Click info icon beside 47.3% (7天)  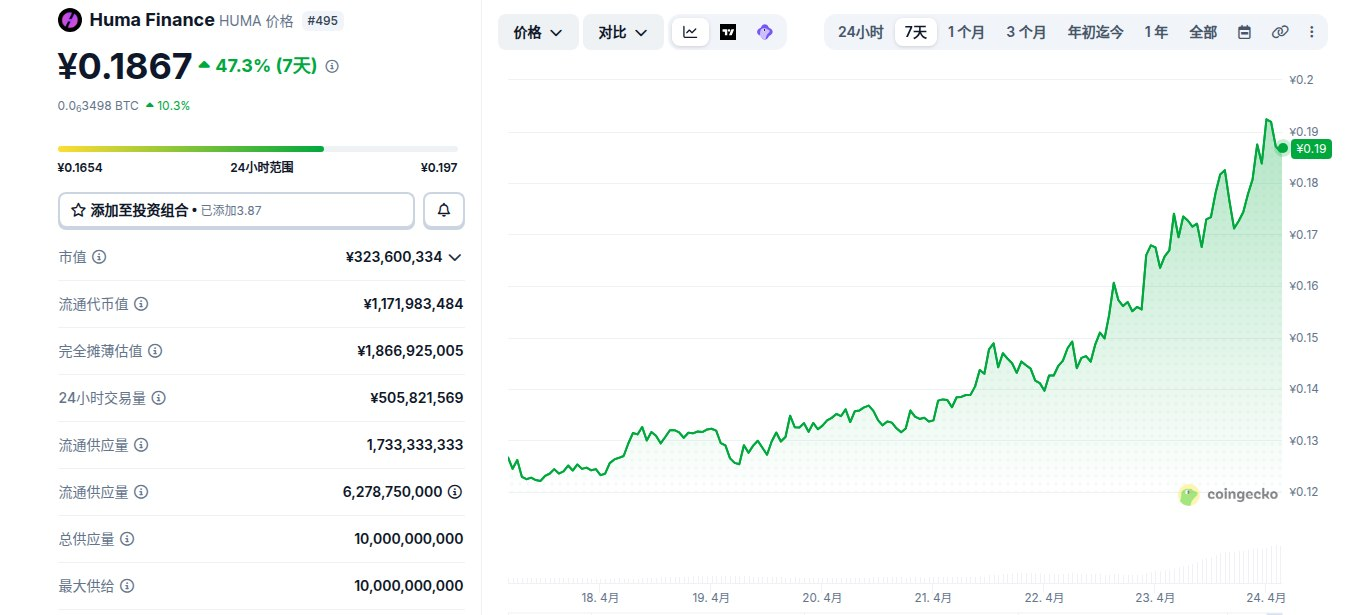pyautogui.click(x=333, y=66)
